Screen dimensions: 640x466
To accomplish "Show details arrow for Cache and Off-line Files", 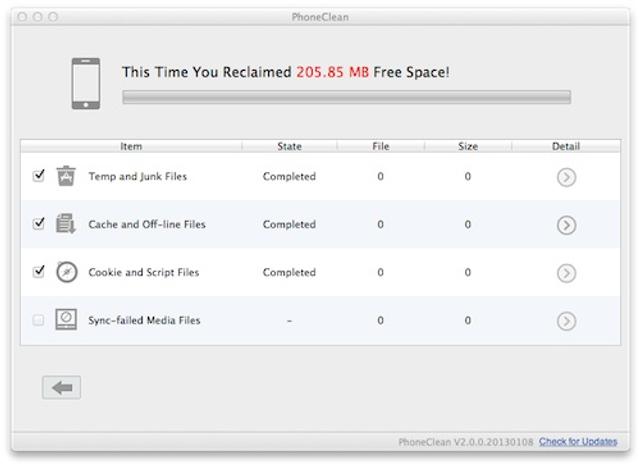I will pos(566,225).
